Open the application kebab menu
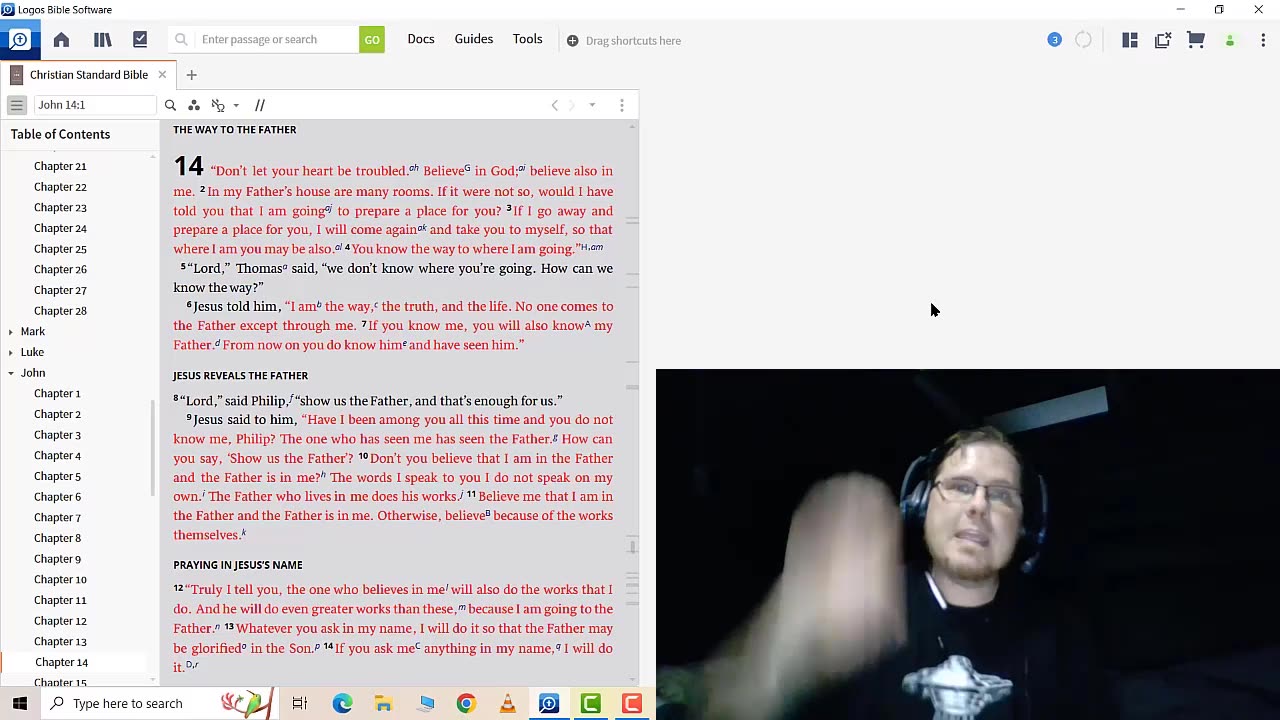Image resolution: width=1280 pixels, height=720 pixels. (1263, 40)
